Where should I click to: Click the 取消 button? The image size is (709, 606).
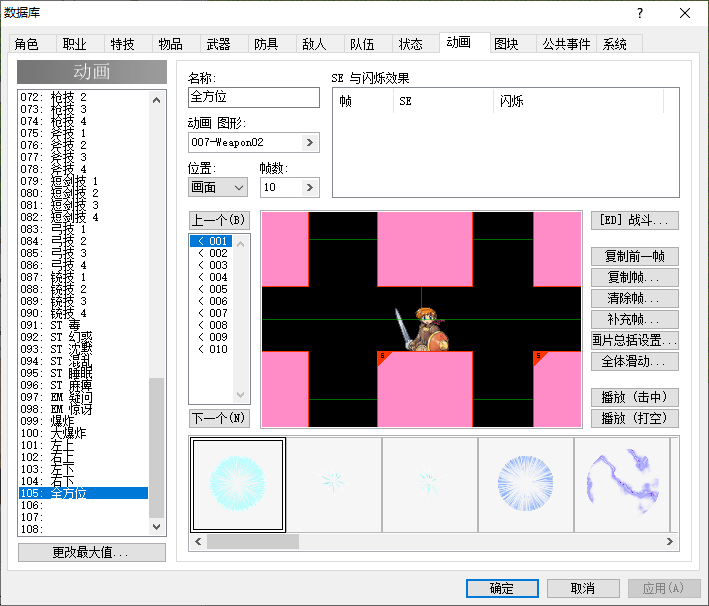click(583, 588)
